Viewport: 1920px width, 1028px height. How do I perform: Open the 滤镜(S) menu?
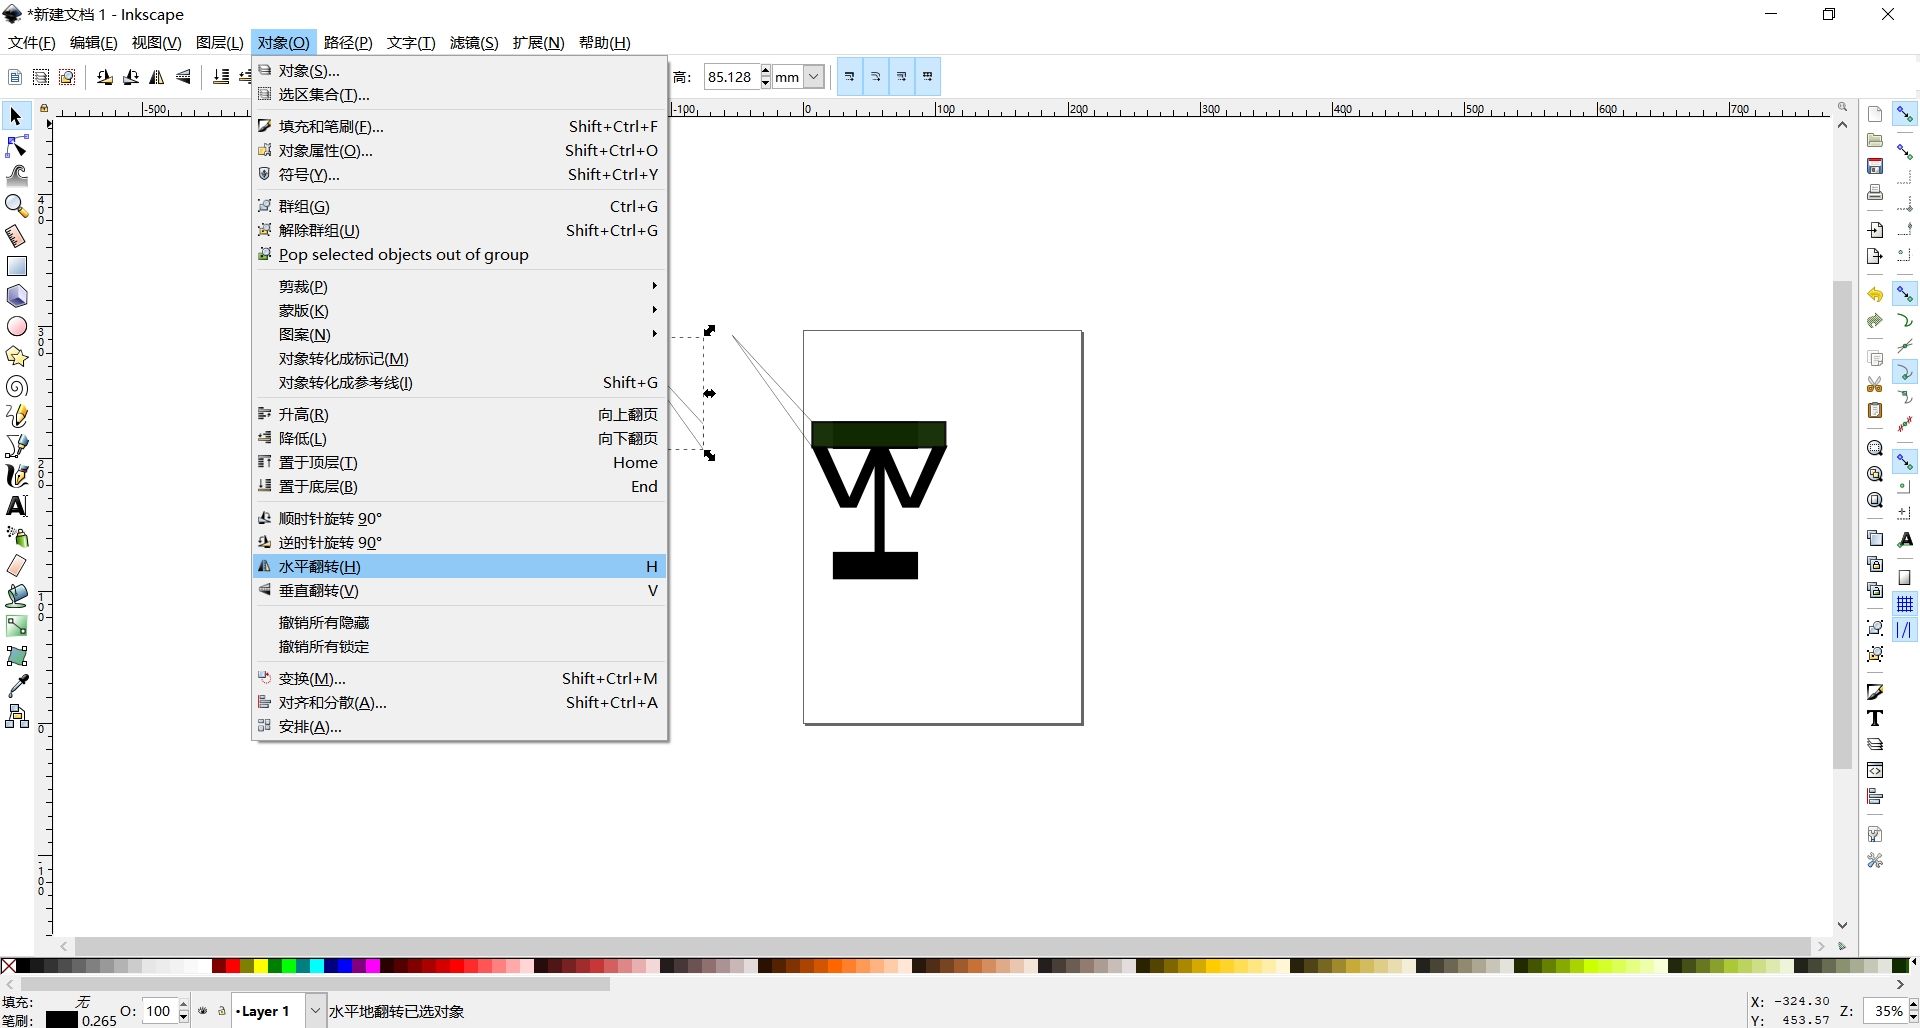(474, 42)
